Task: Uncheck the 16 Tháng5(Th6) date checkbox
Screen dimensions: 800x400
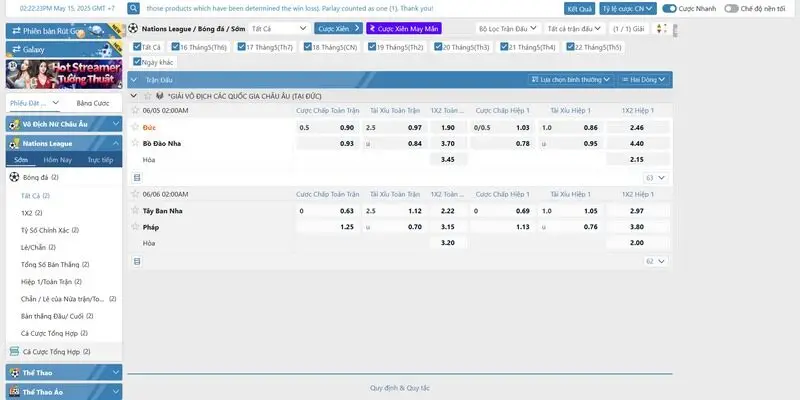Action: click(x=174, y=47)
